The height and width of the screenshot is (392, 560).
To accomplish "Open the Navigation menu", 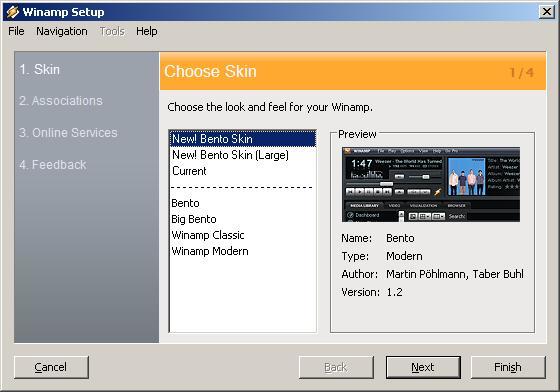I will [62, 31].
